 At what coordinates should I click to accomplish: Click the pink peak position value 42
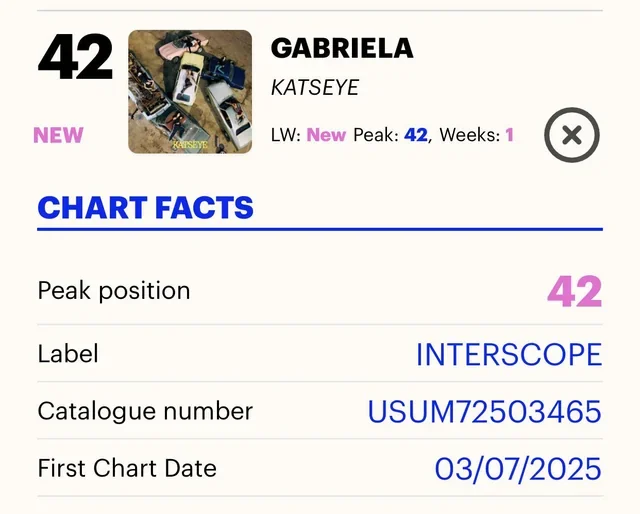574,291
